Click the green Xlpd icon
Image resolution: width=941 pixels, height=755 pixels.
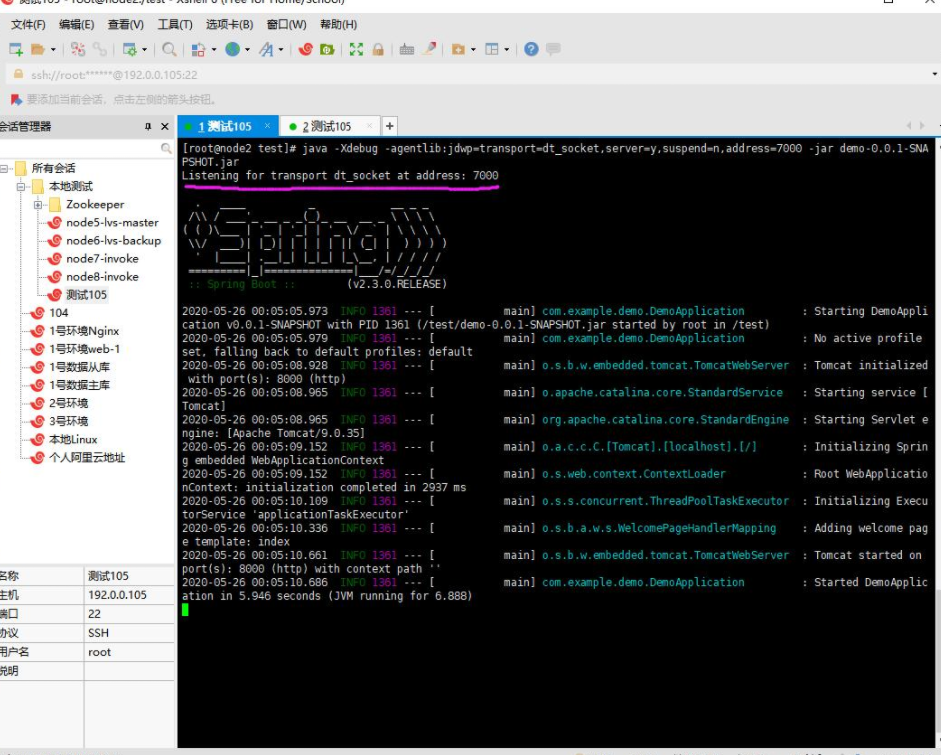[327, 49]
